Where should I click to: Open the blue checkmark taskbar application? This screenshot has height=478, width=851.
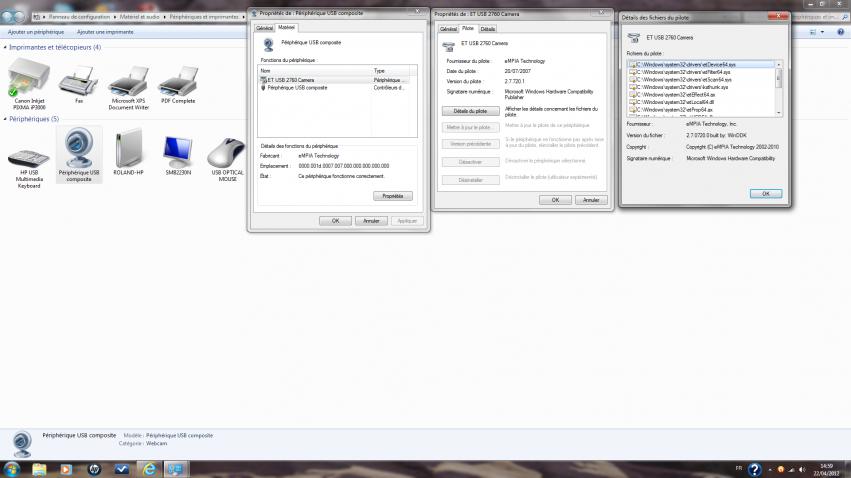click(x=122, y=469)
